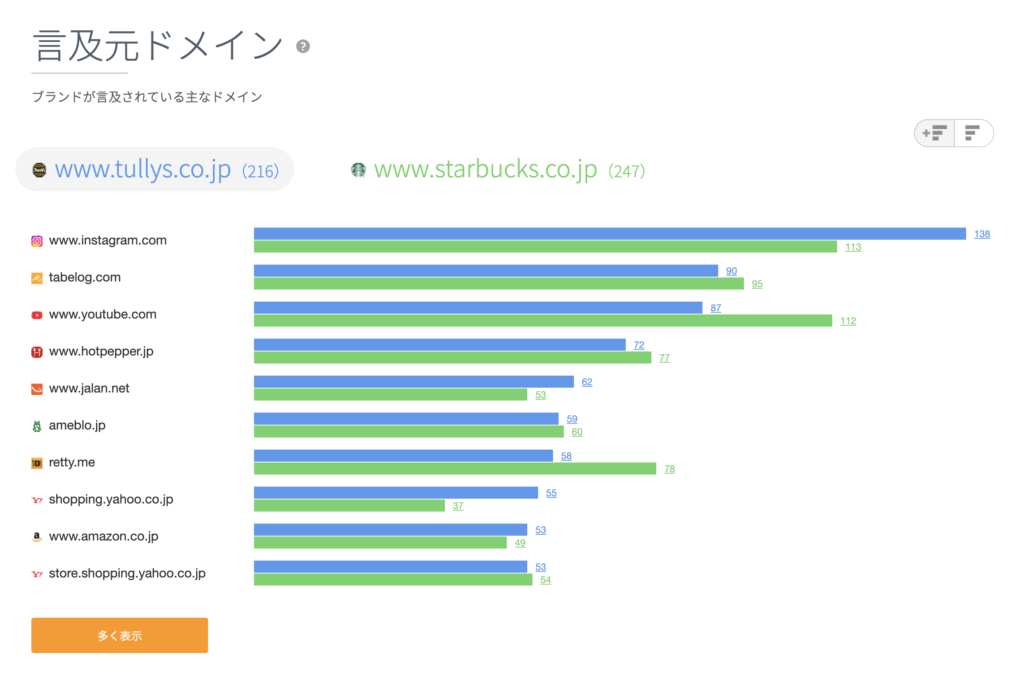Toggle the combined sort mode icon
Screen dimensions: 1024x674
coord(933,132)
